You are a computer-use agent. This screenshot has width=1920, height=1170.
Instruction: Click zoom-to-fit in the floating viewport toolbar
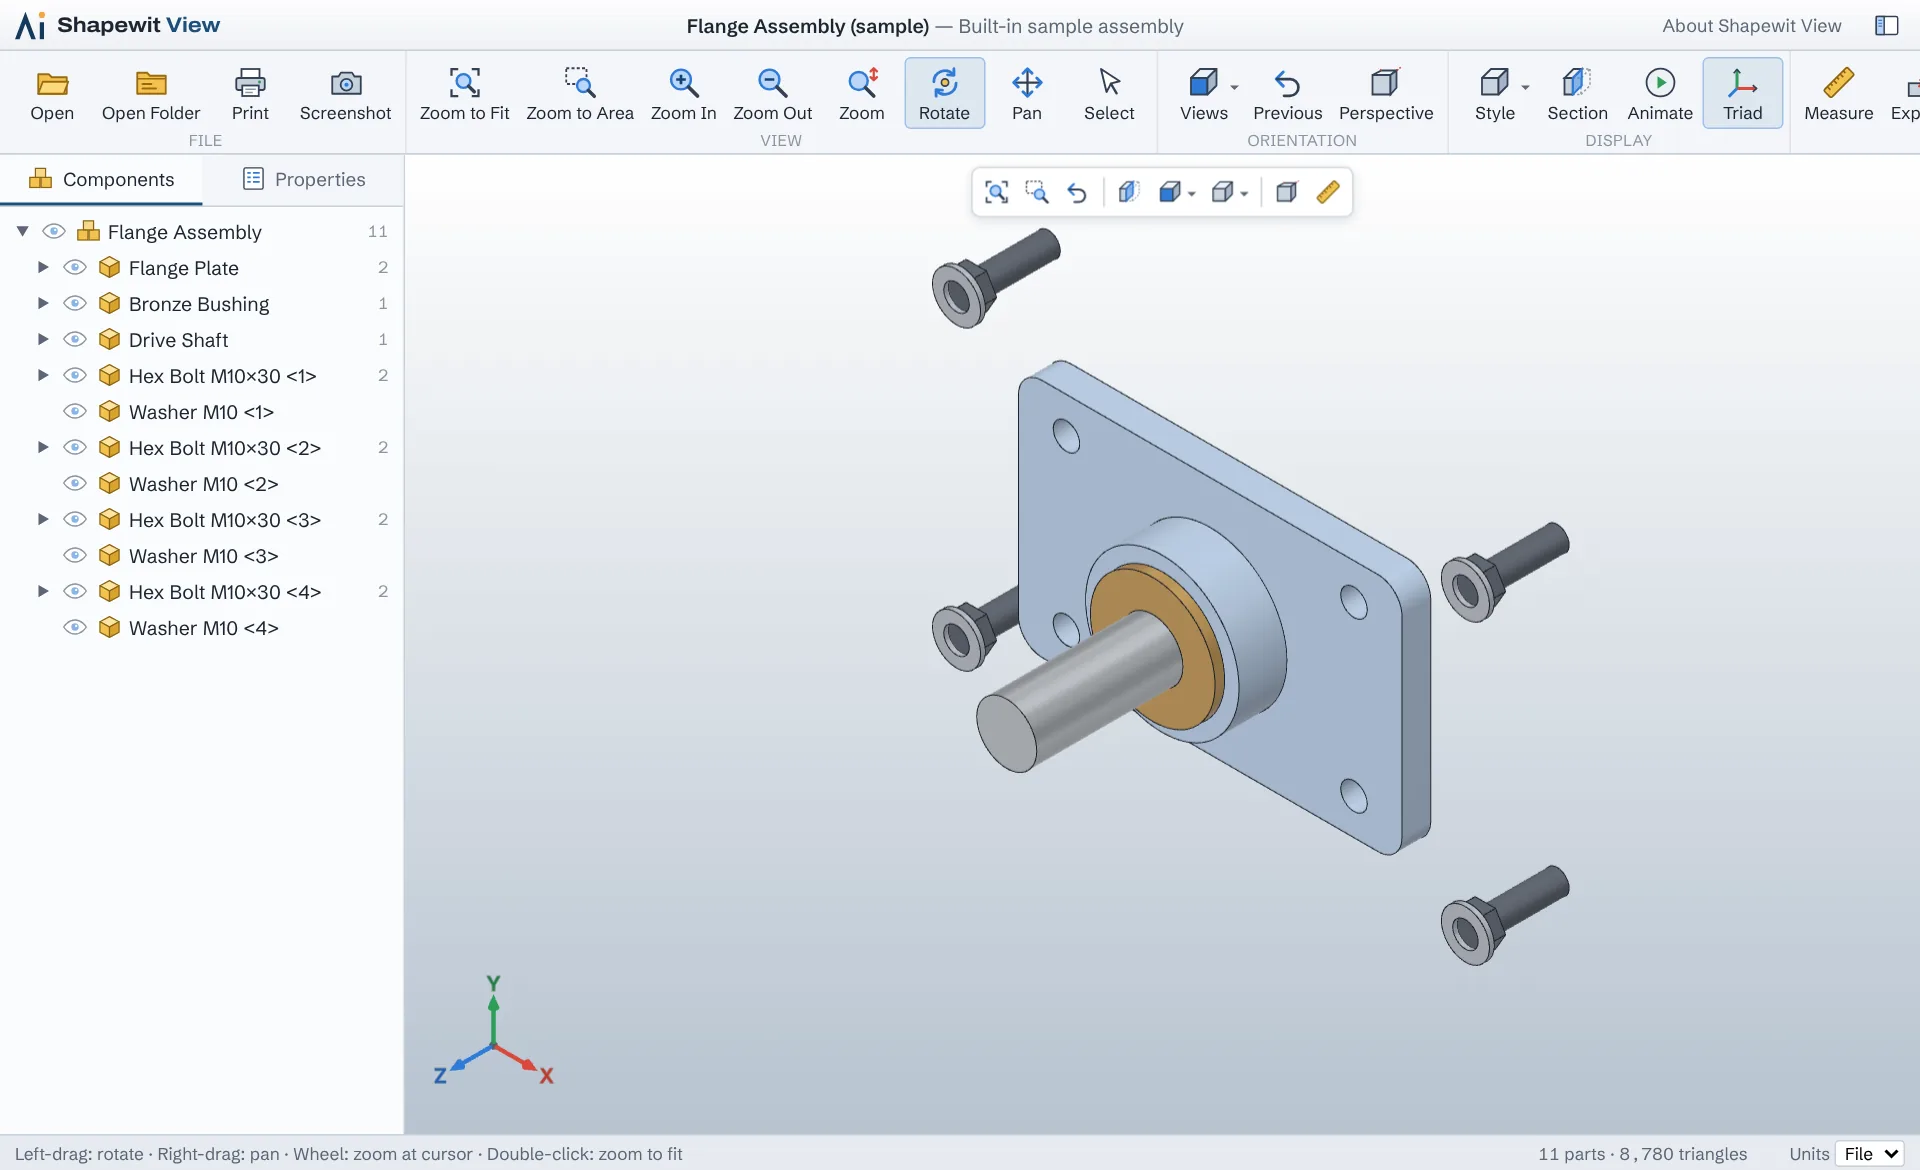point(997,192)
